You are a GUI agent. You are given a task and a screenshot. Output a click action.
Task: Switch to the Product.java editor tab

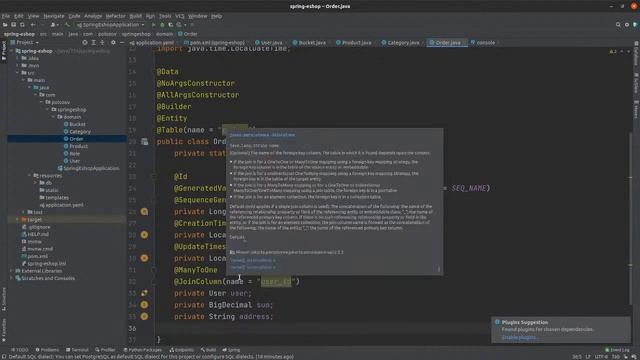[x=354, y=42]
